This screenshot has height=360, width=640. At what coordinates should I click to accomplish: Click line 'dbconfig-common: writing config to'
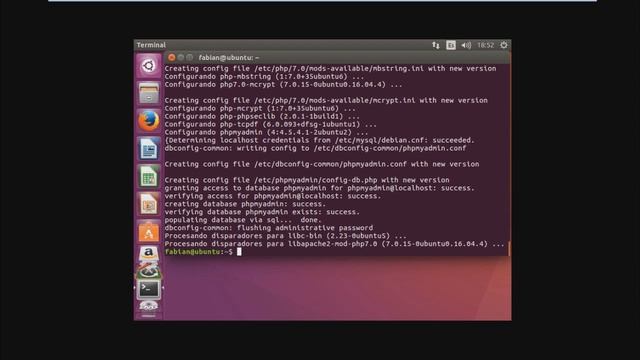pyautogui.click(x=315, y=148)
